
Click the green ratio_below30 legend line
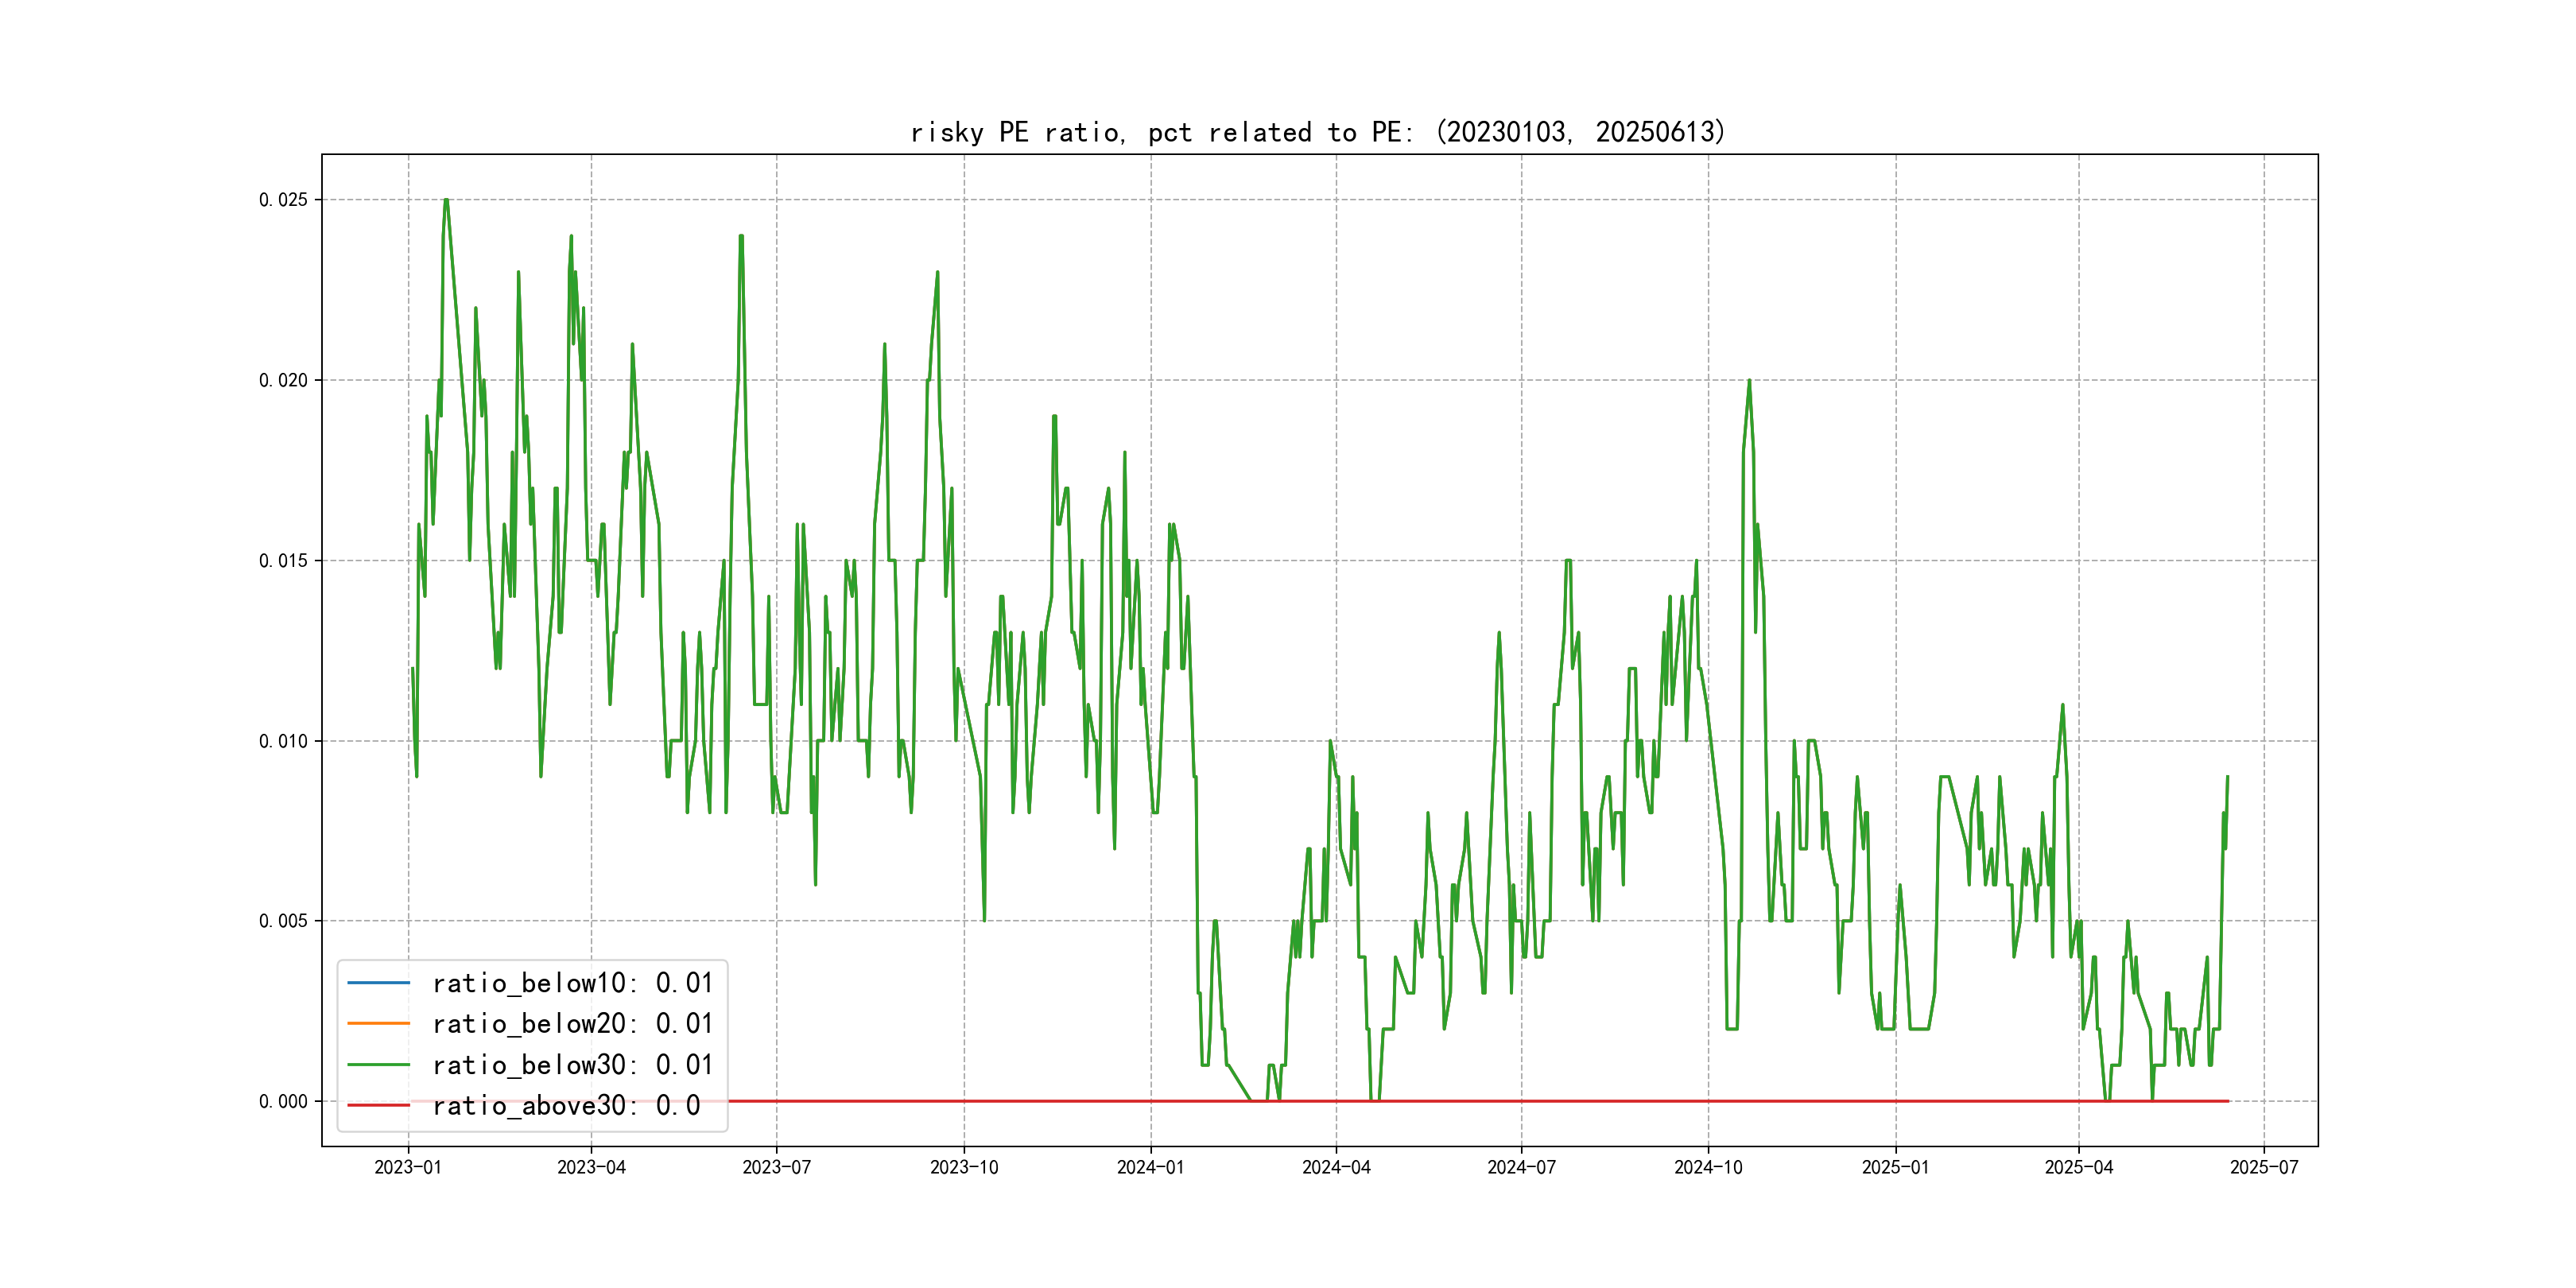pos(378,1065)
